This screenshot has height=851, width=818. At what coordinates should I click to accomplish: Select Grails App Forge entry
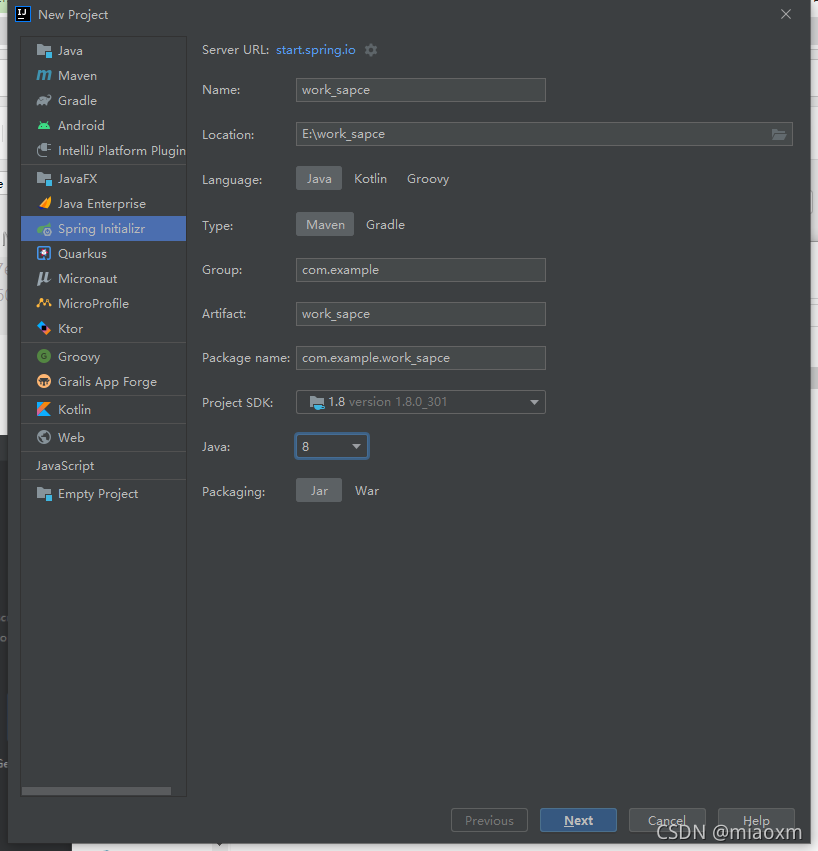[103, 382]
